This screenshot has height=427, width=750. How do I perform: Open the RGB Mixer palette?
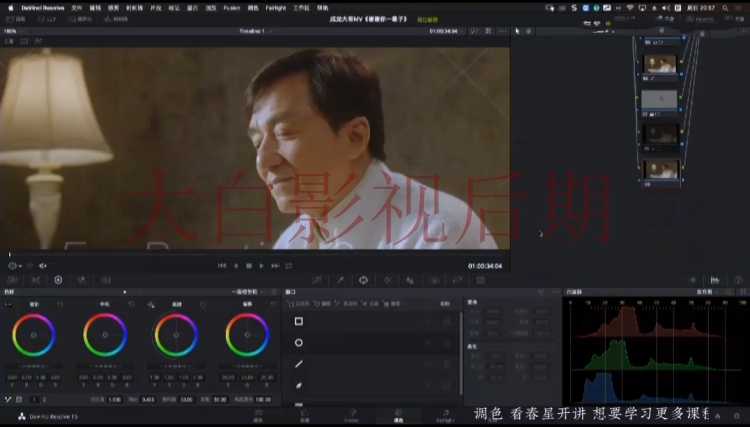tap(82, 280)
